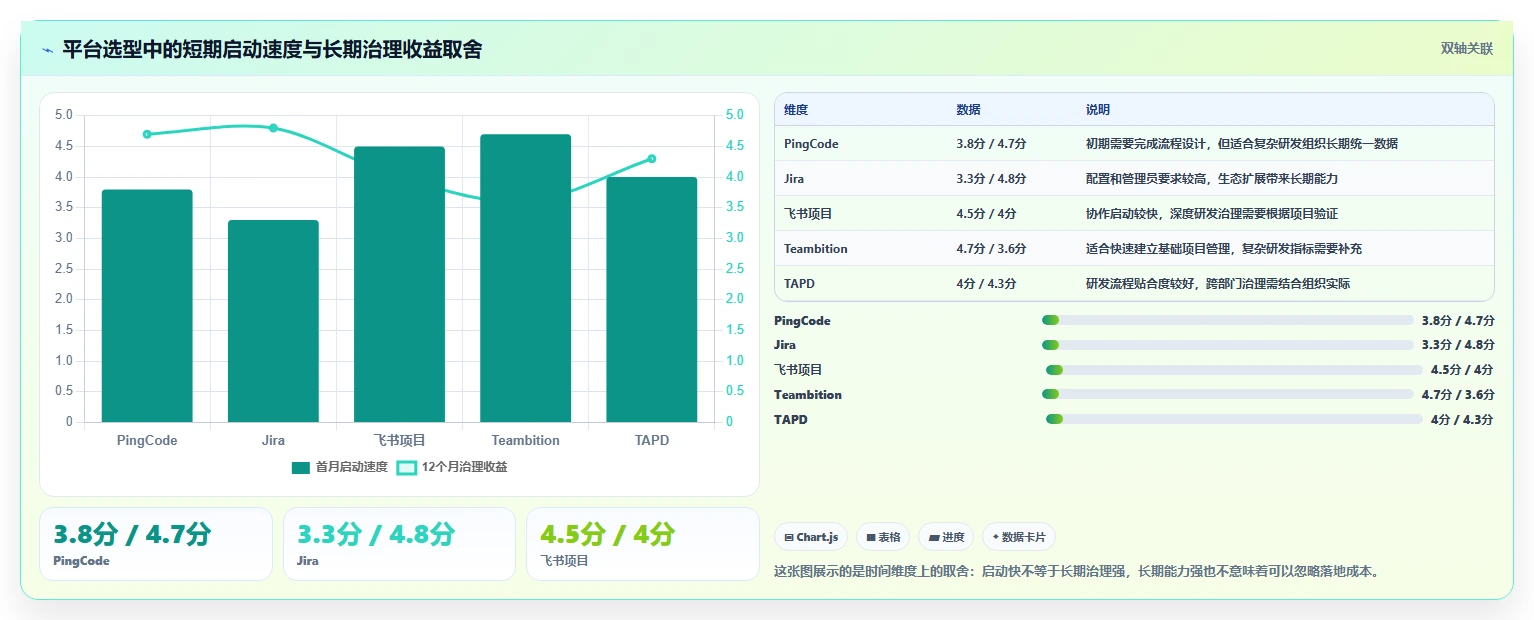Image resolution: width=1534 pixels, height=620 pixels.
Task: Click the Teambition progress bar
Action: (1228, 395)
